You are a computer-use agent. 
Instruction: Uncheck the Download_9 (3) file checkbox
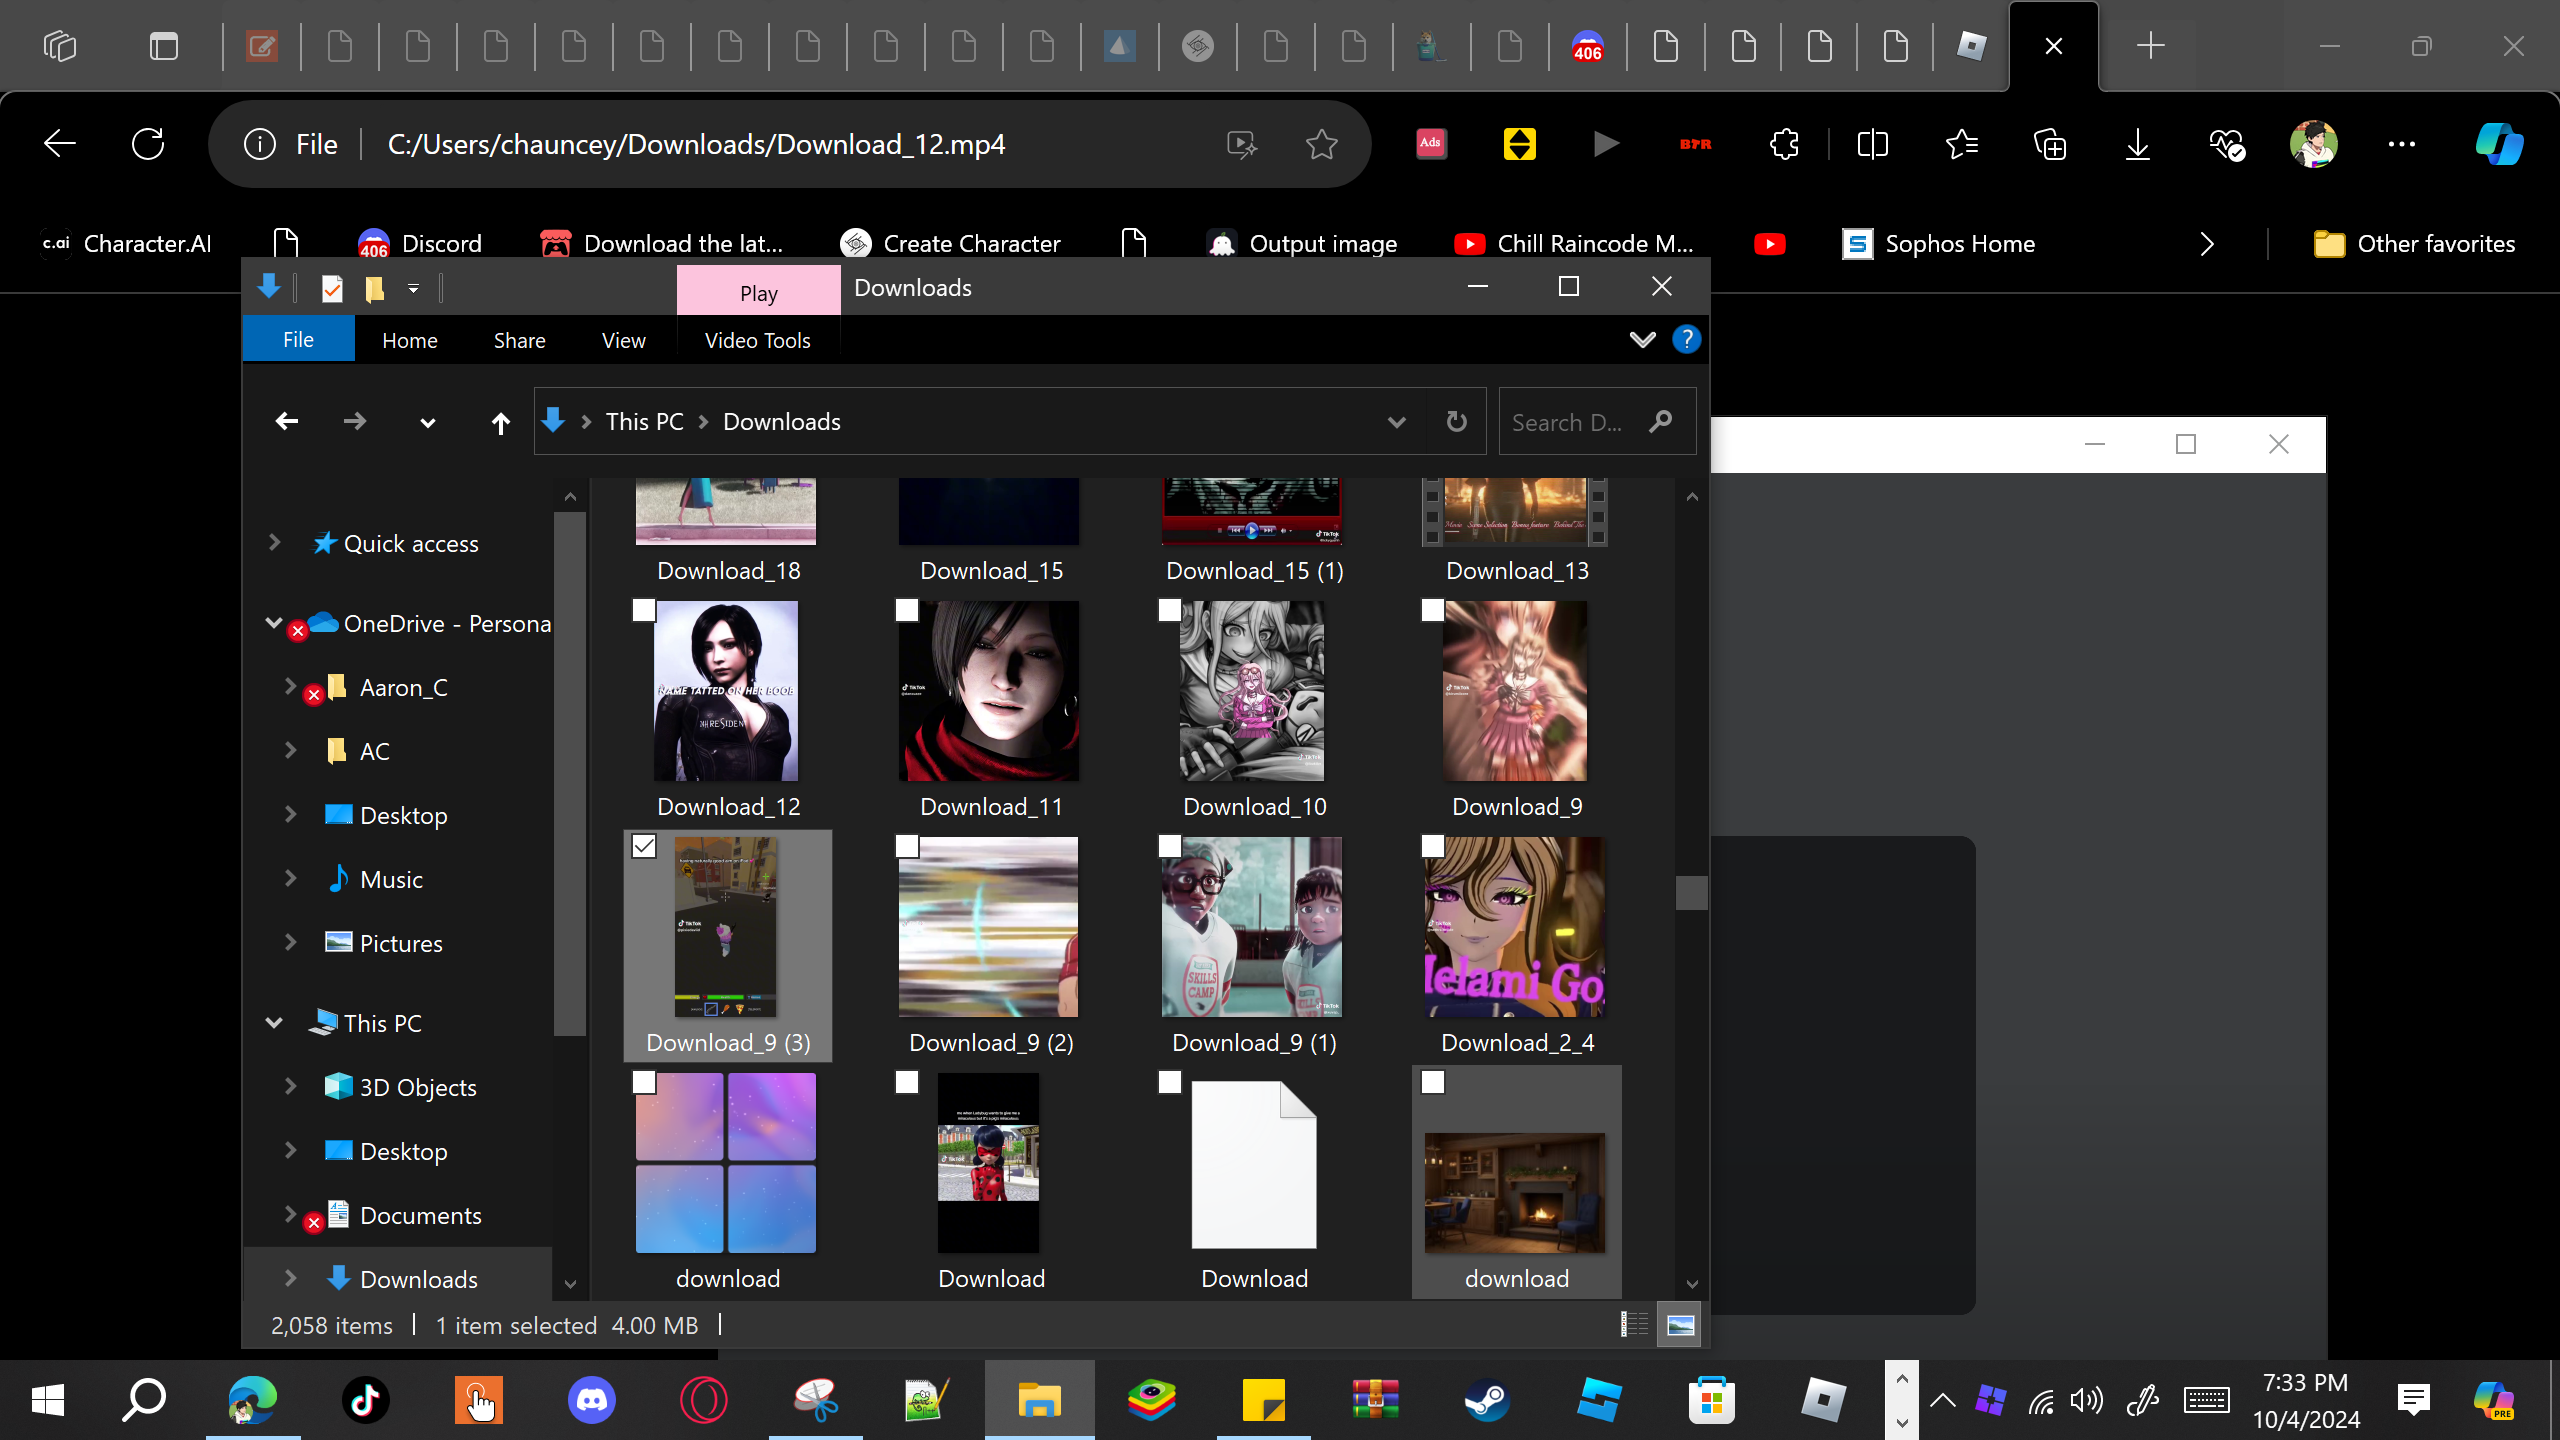coord(644,847)
